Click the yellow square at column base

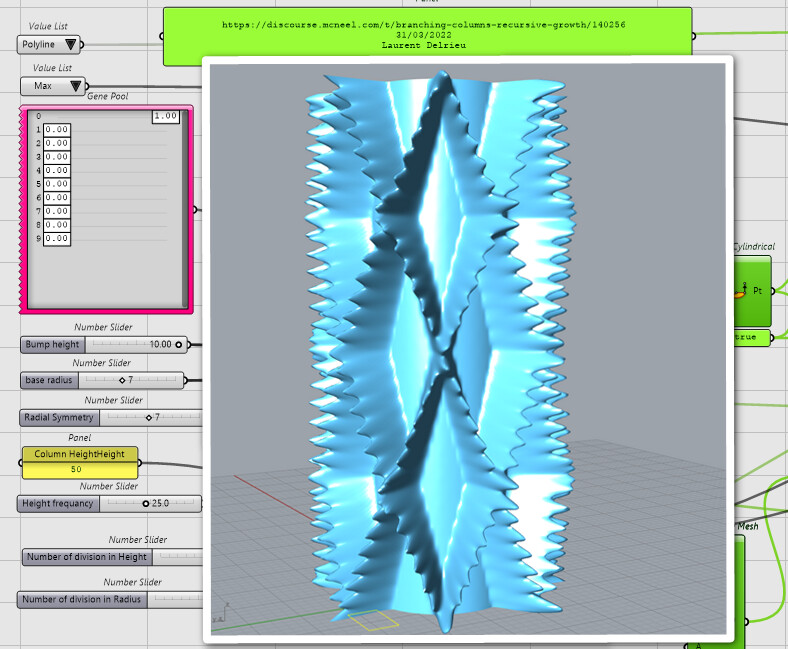pos(373,620)
